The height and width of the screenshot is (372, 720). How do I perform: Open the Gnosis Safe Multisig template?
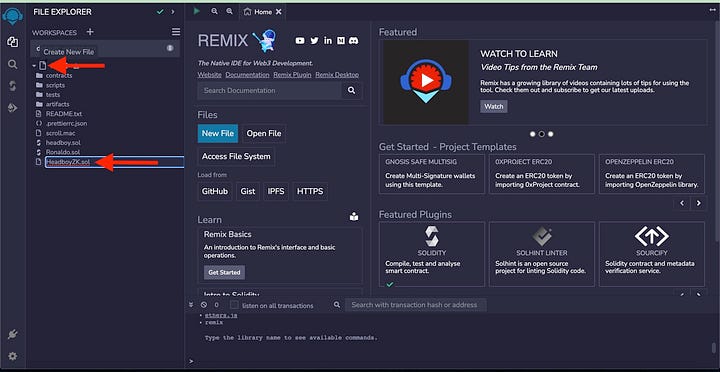pyautogui.click(x=432, y=174)
